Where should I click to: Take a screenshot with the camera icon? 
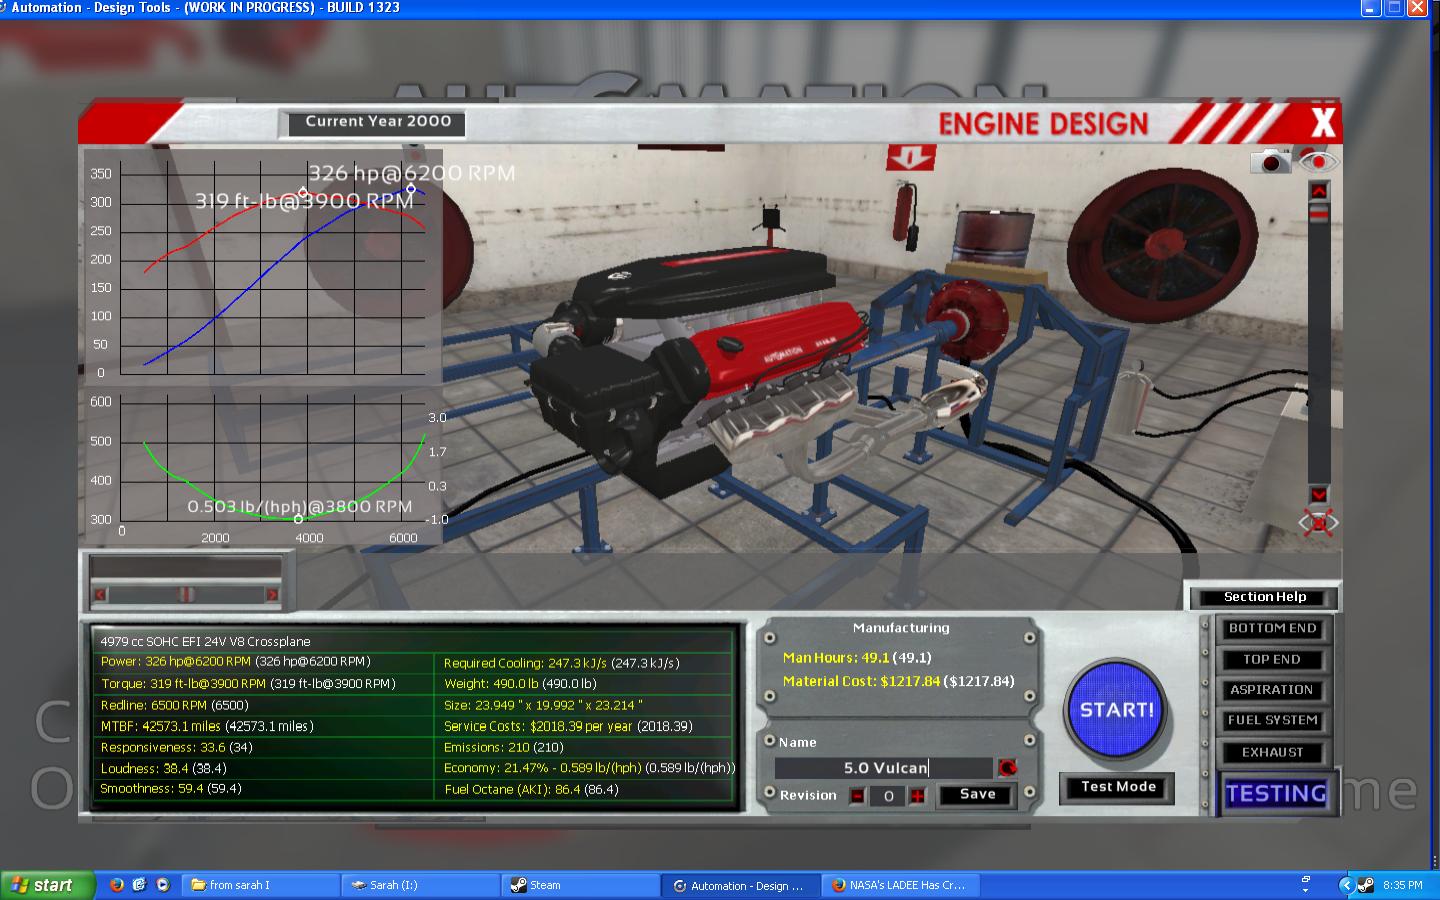click(1271, 161)
